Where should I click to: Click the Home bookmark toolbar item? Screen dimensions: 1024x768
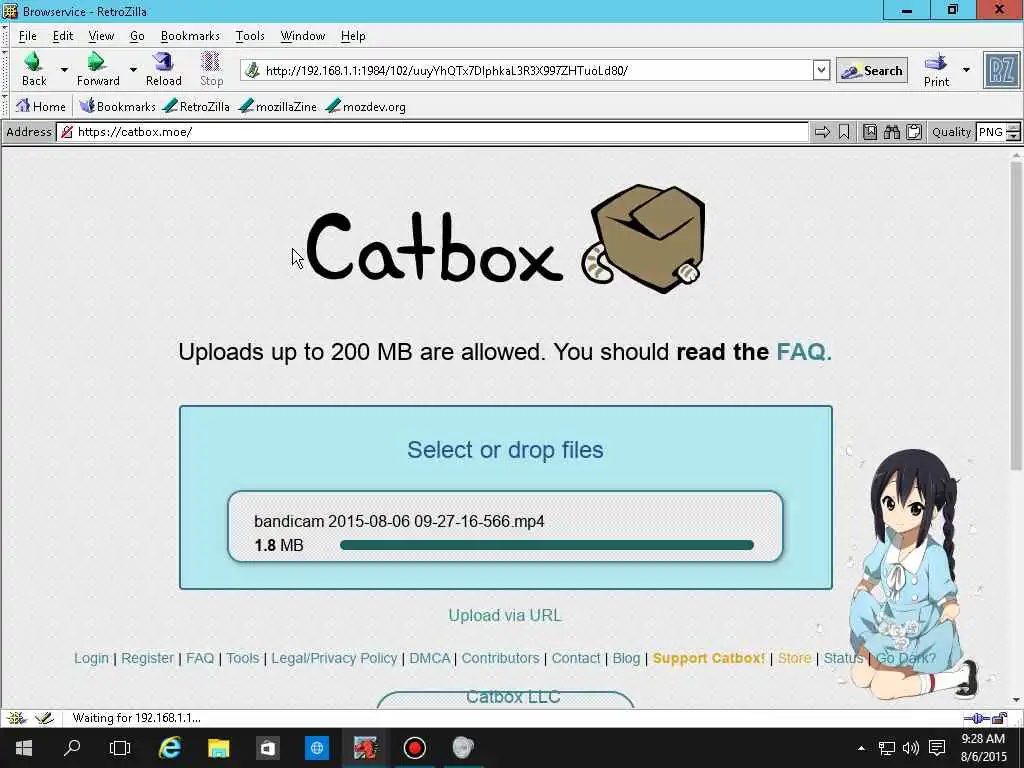40,106
